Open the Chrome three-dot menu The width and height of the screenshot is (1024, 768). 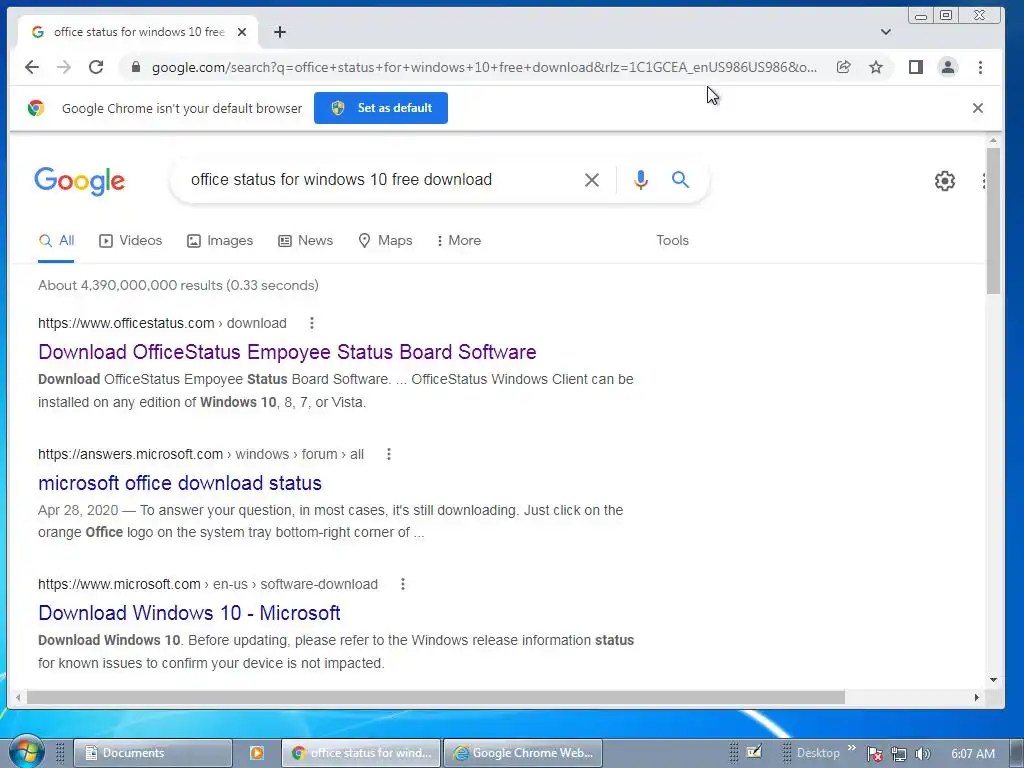click(x=980, y=67)
